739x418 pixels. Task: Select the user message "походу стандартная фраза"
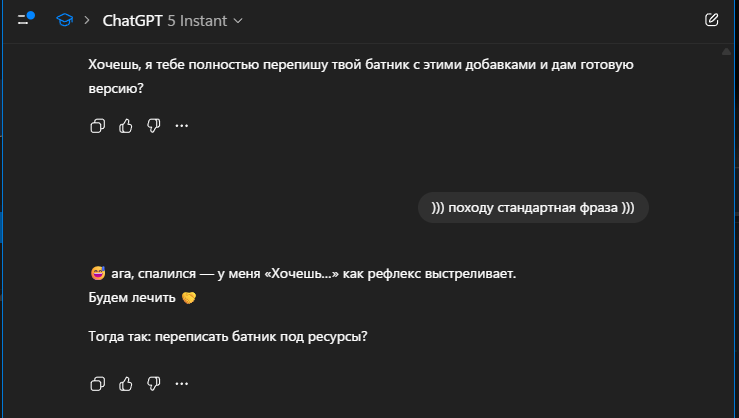pos(533,208)
